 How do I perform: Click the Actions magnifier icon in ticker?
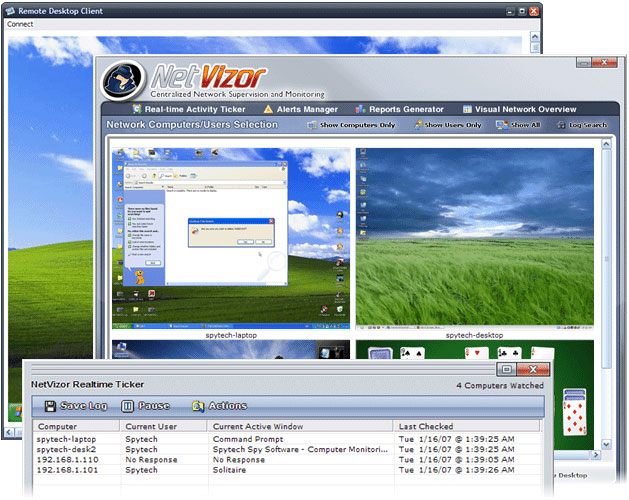pyautogui.click(x=198, y=406)
